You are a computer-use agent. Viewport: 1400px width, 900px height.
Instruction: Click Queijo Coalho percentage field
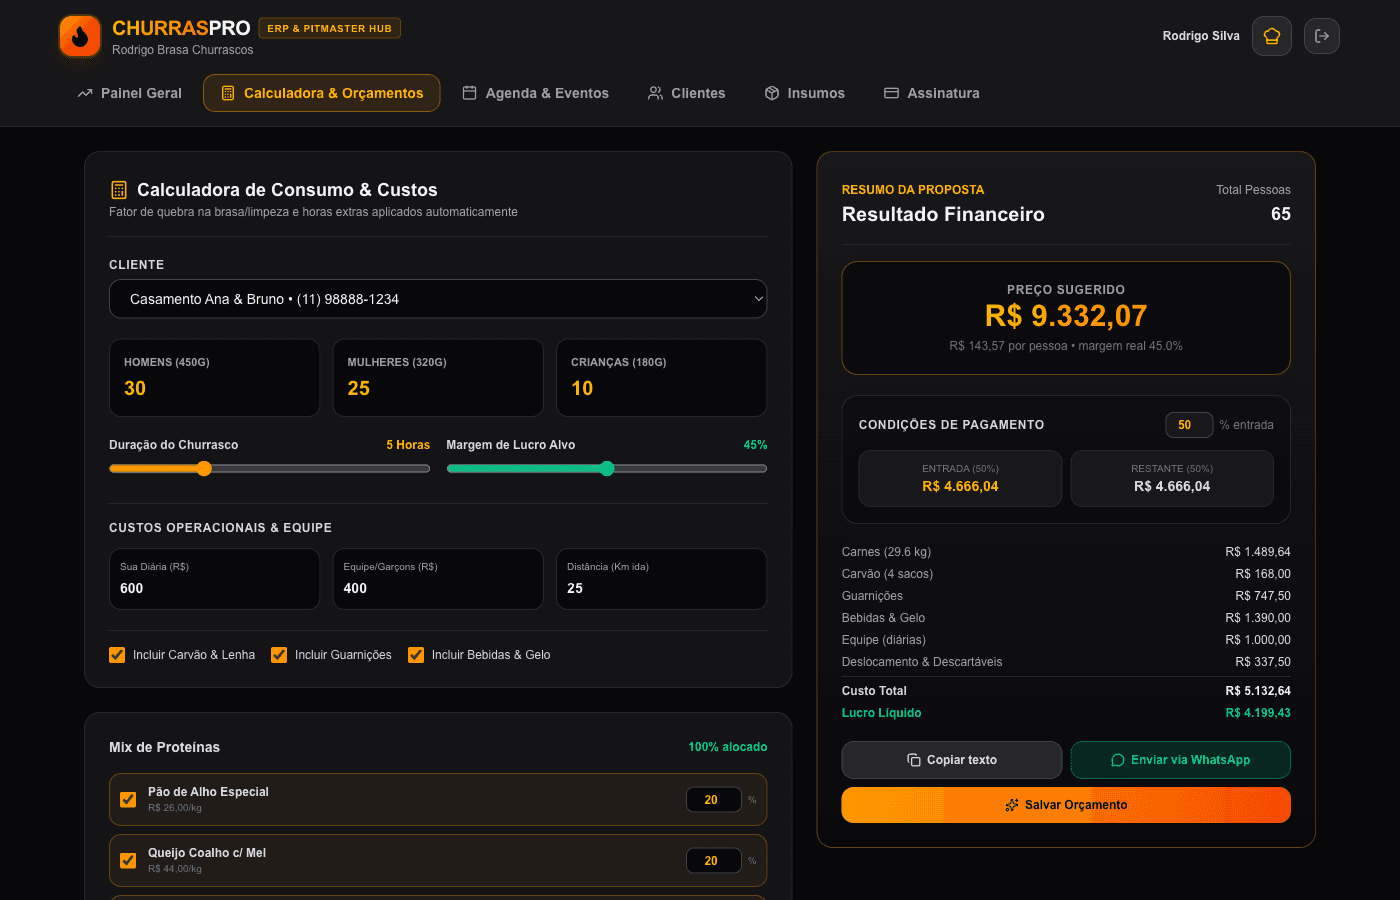tap(714, 861)
